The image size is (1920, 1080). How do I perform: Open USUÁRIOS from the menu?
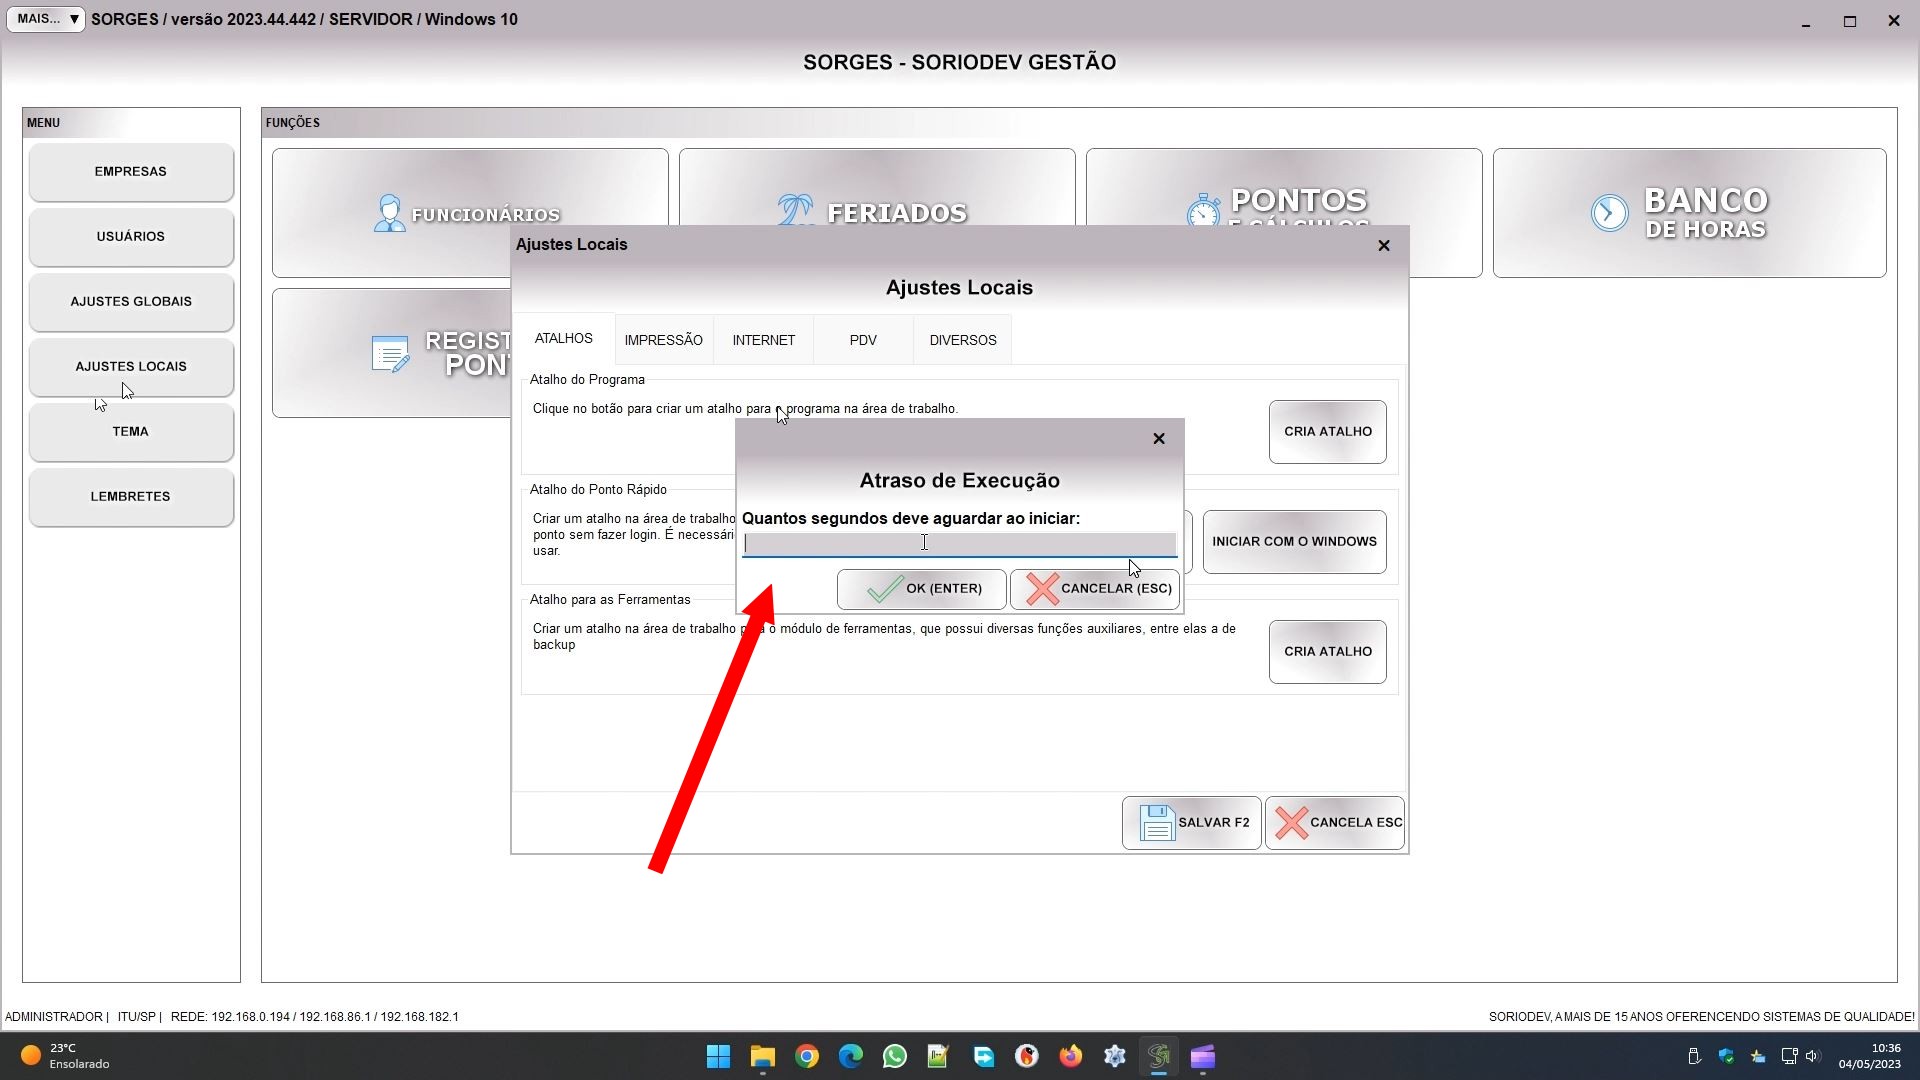131,237
